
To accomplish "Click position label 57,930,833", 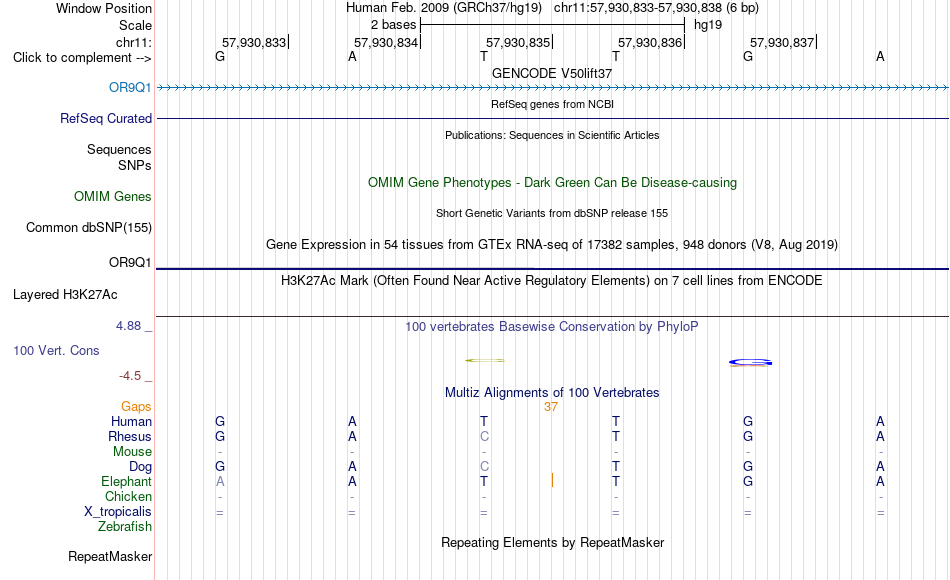I will [254, 42].
